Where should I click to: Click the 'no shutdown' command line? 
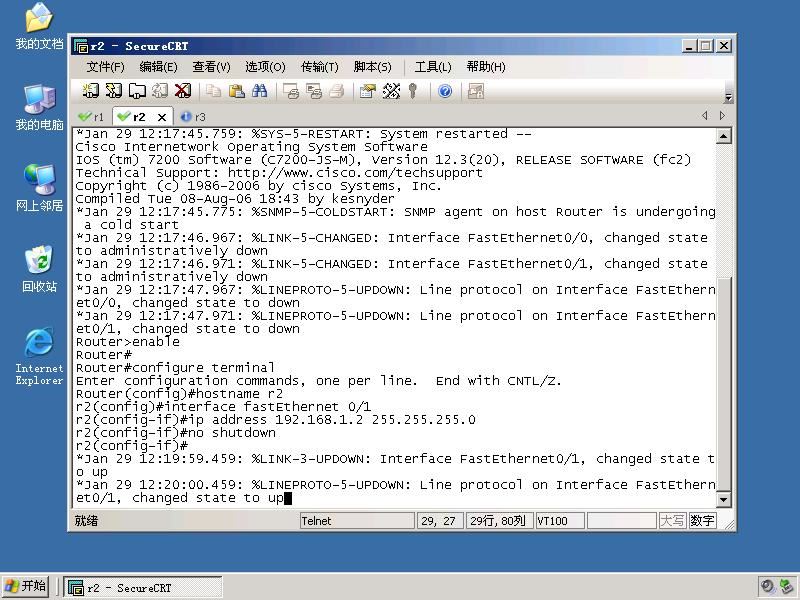click(176, 433)
